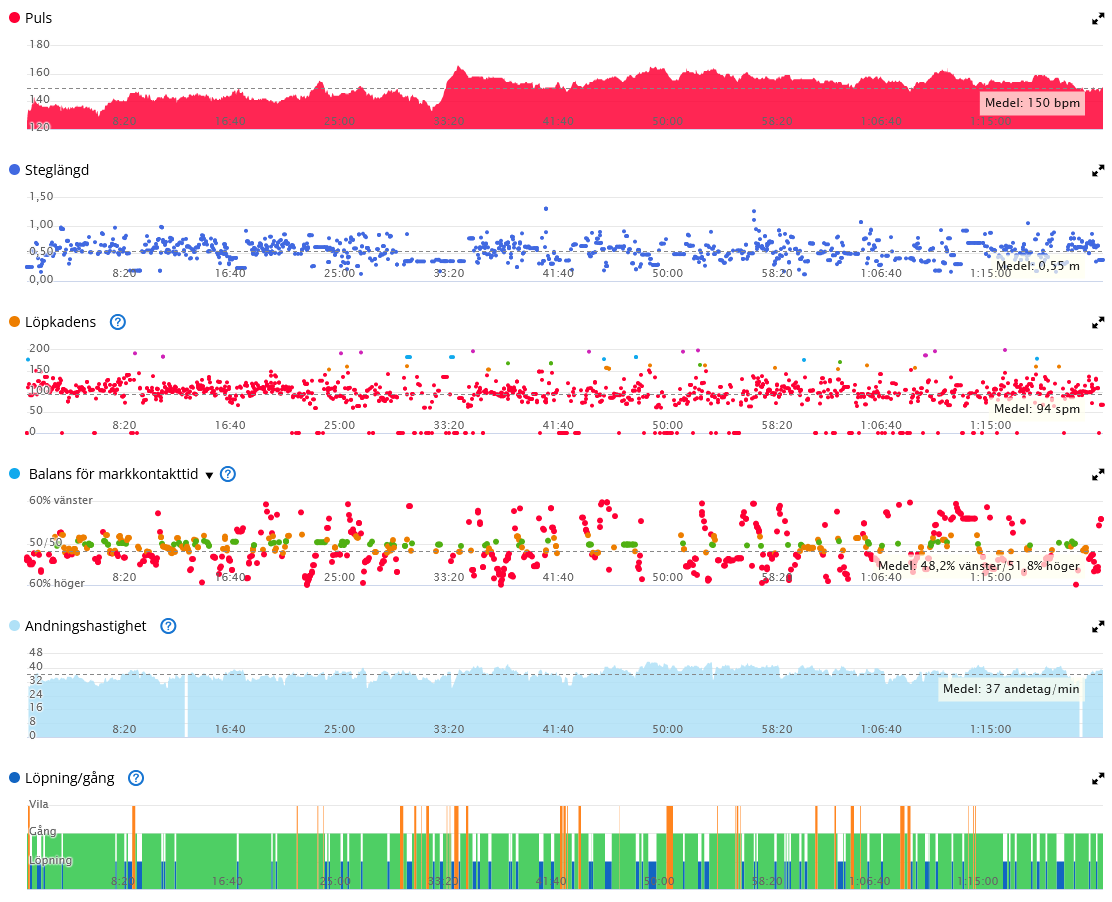Click the blue Steglängd legend dot
Screen dimensions: 1112x902
pyautogui.click(x=14, y=169)
